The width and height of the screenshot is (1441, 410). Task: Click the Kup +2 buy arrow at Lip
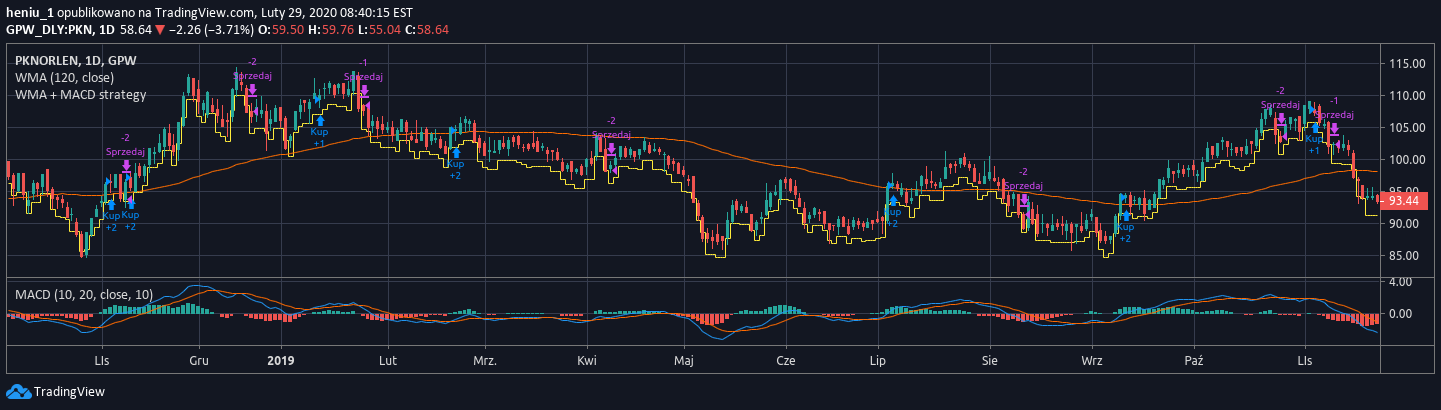(893, 201)
